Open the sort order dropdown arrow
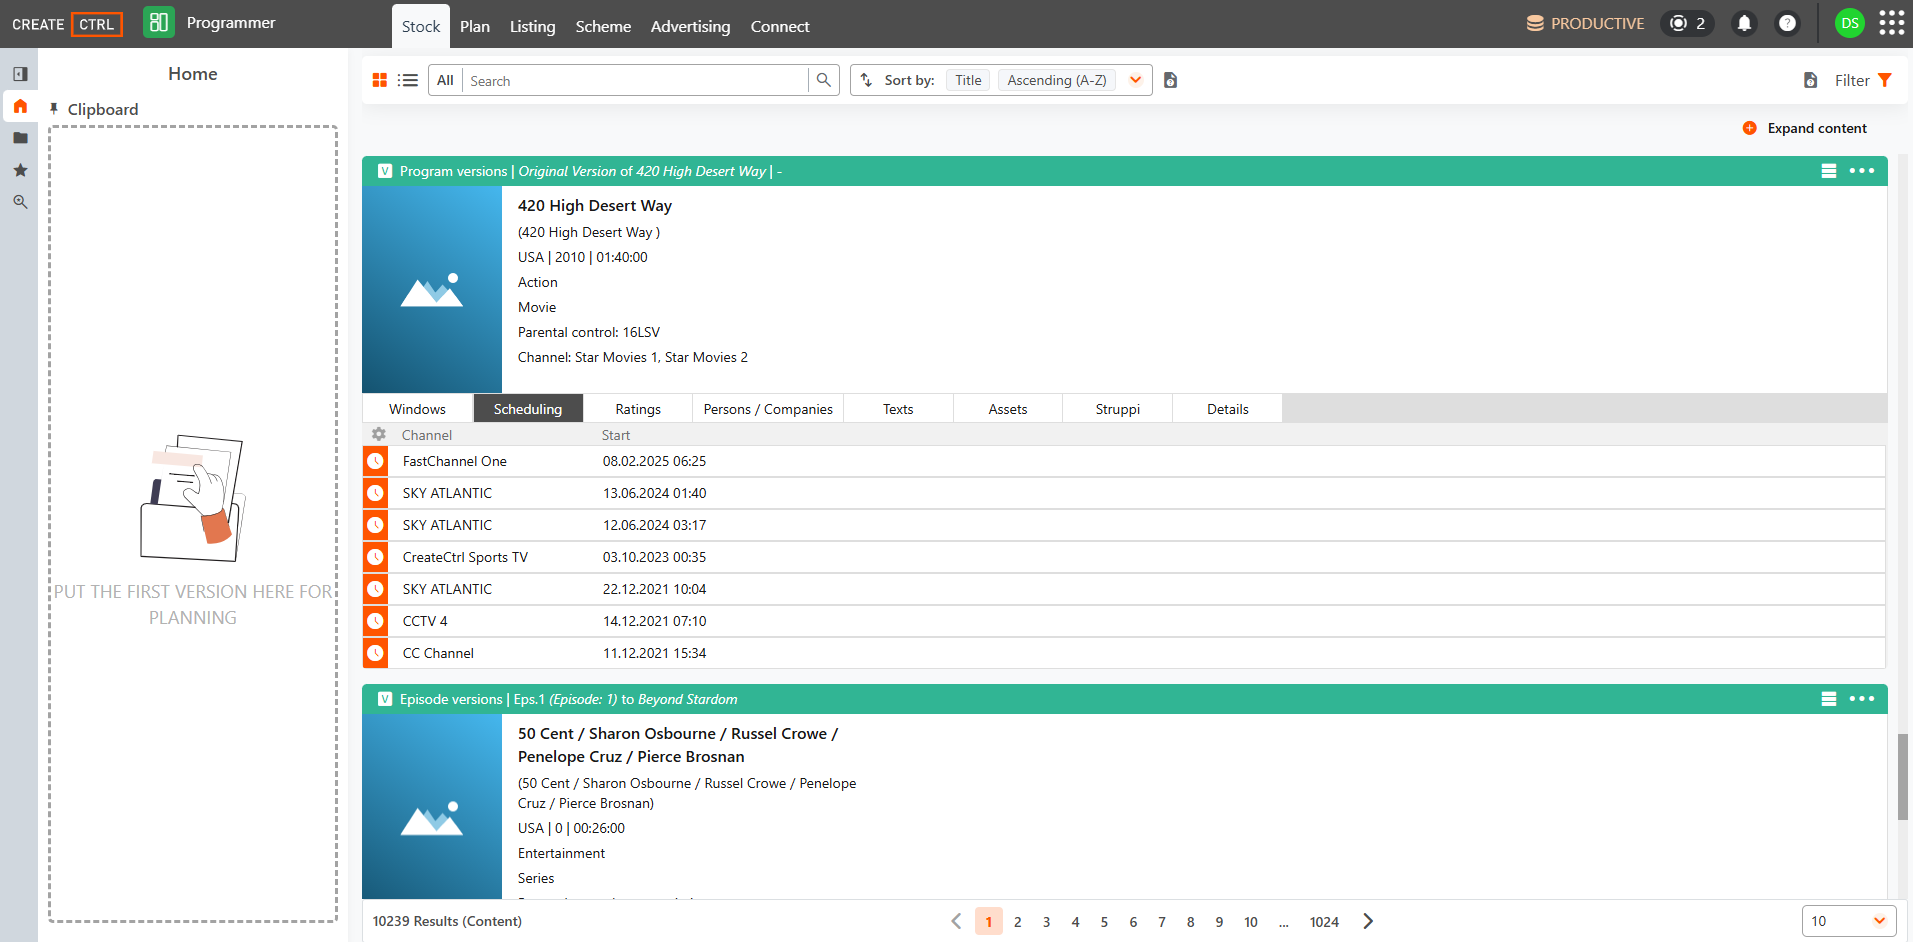 pyautogui.click(x=1135, y=80)
